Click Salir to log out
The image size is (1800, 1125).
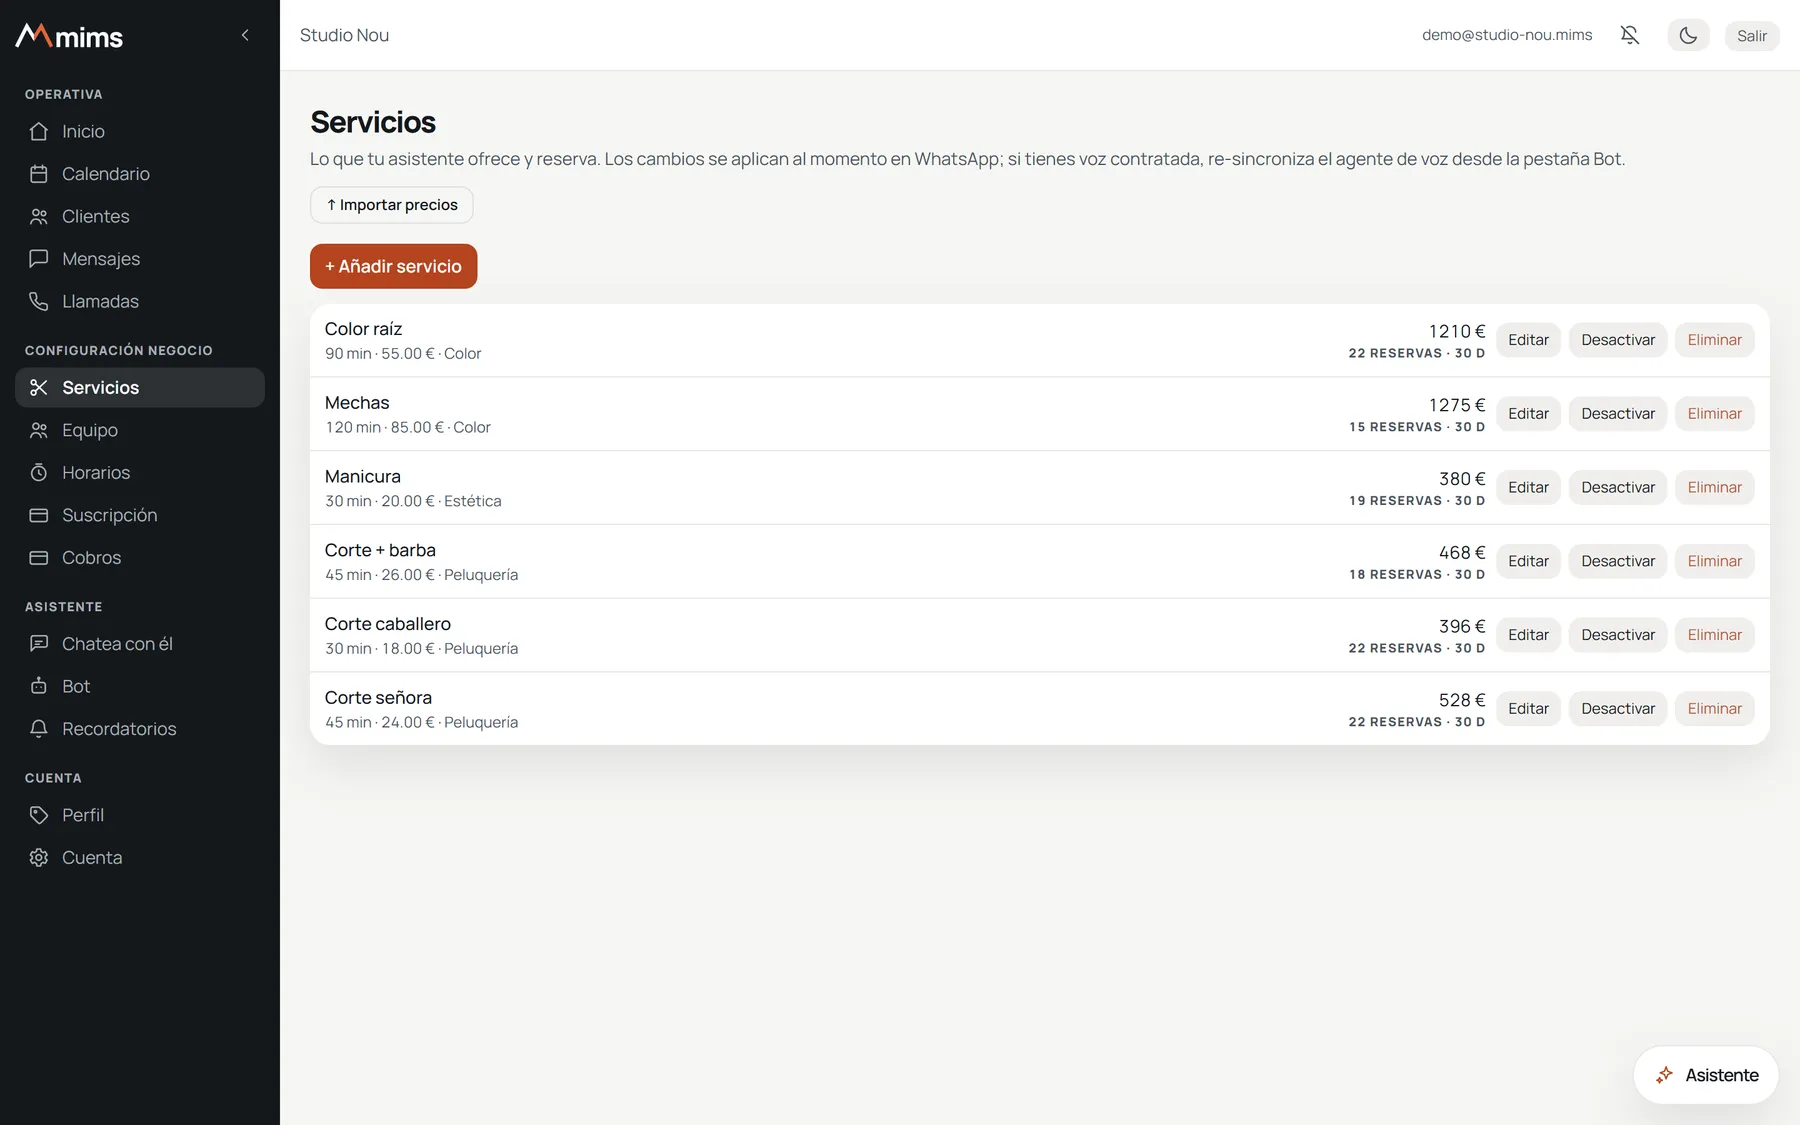[1752, 35]
